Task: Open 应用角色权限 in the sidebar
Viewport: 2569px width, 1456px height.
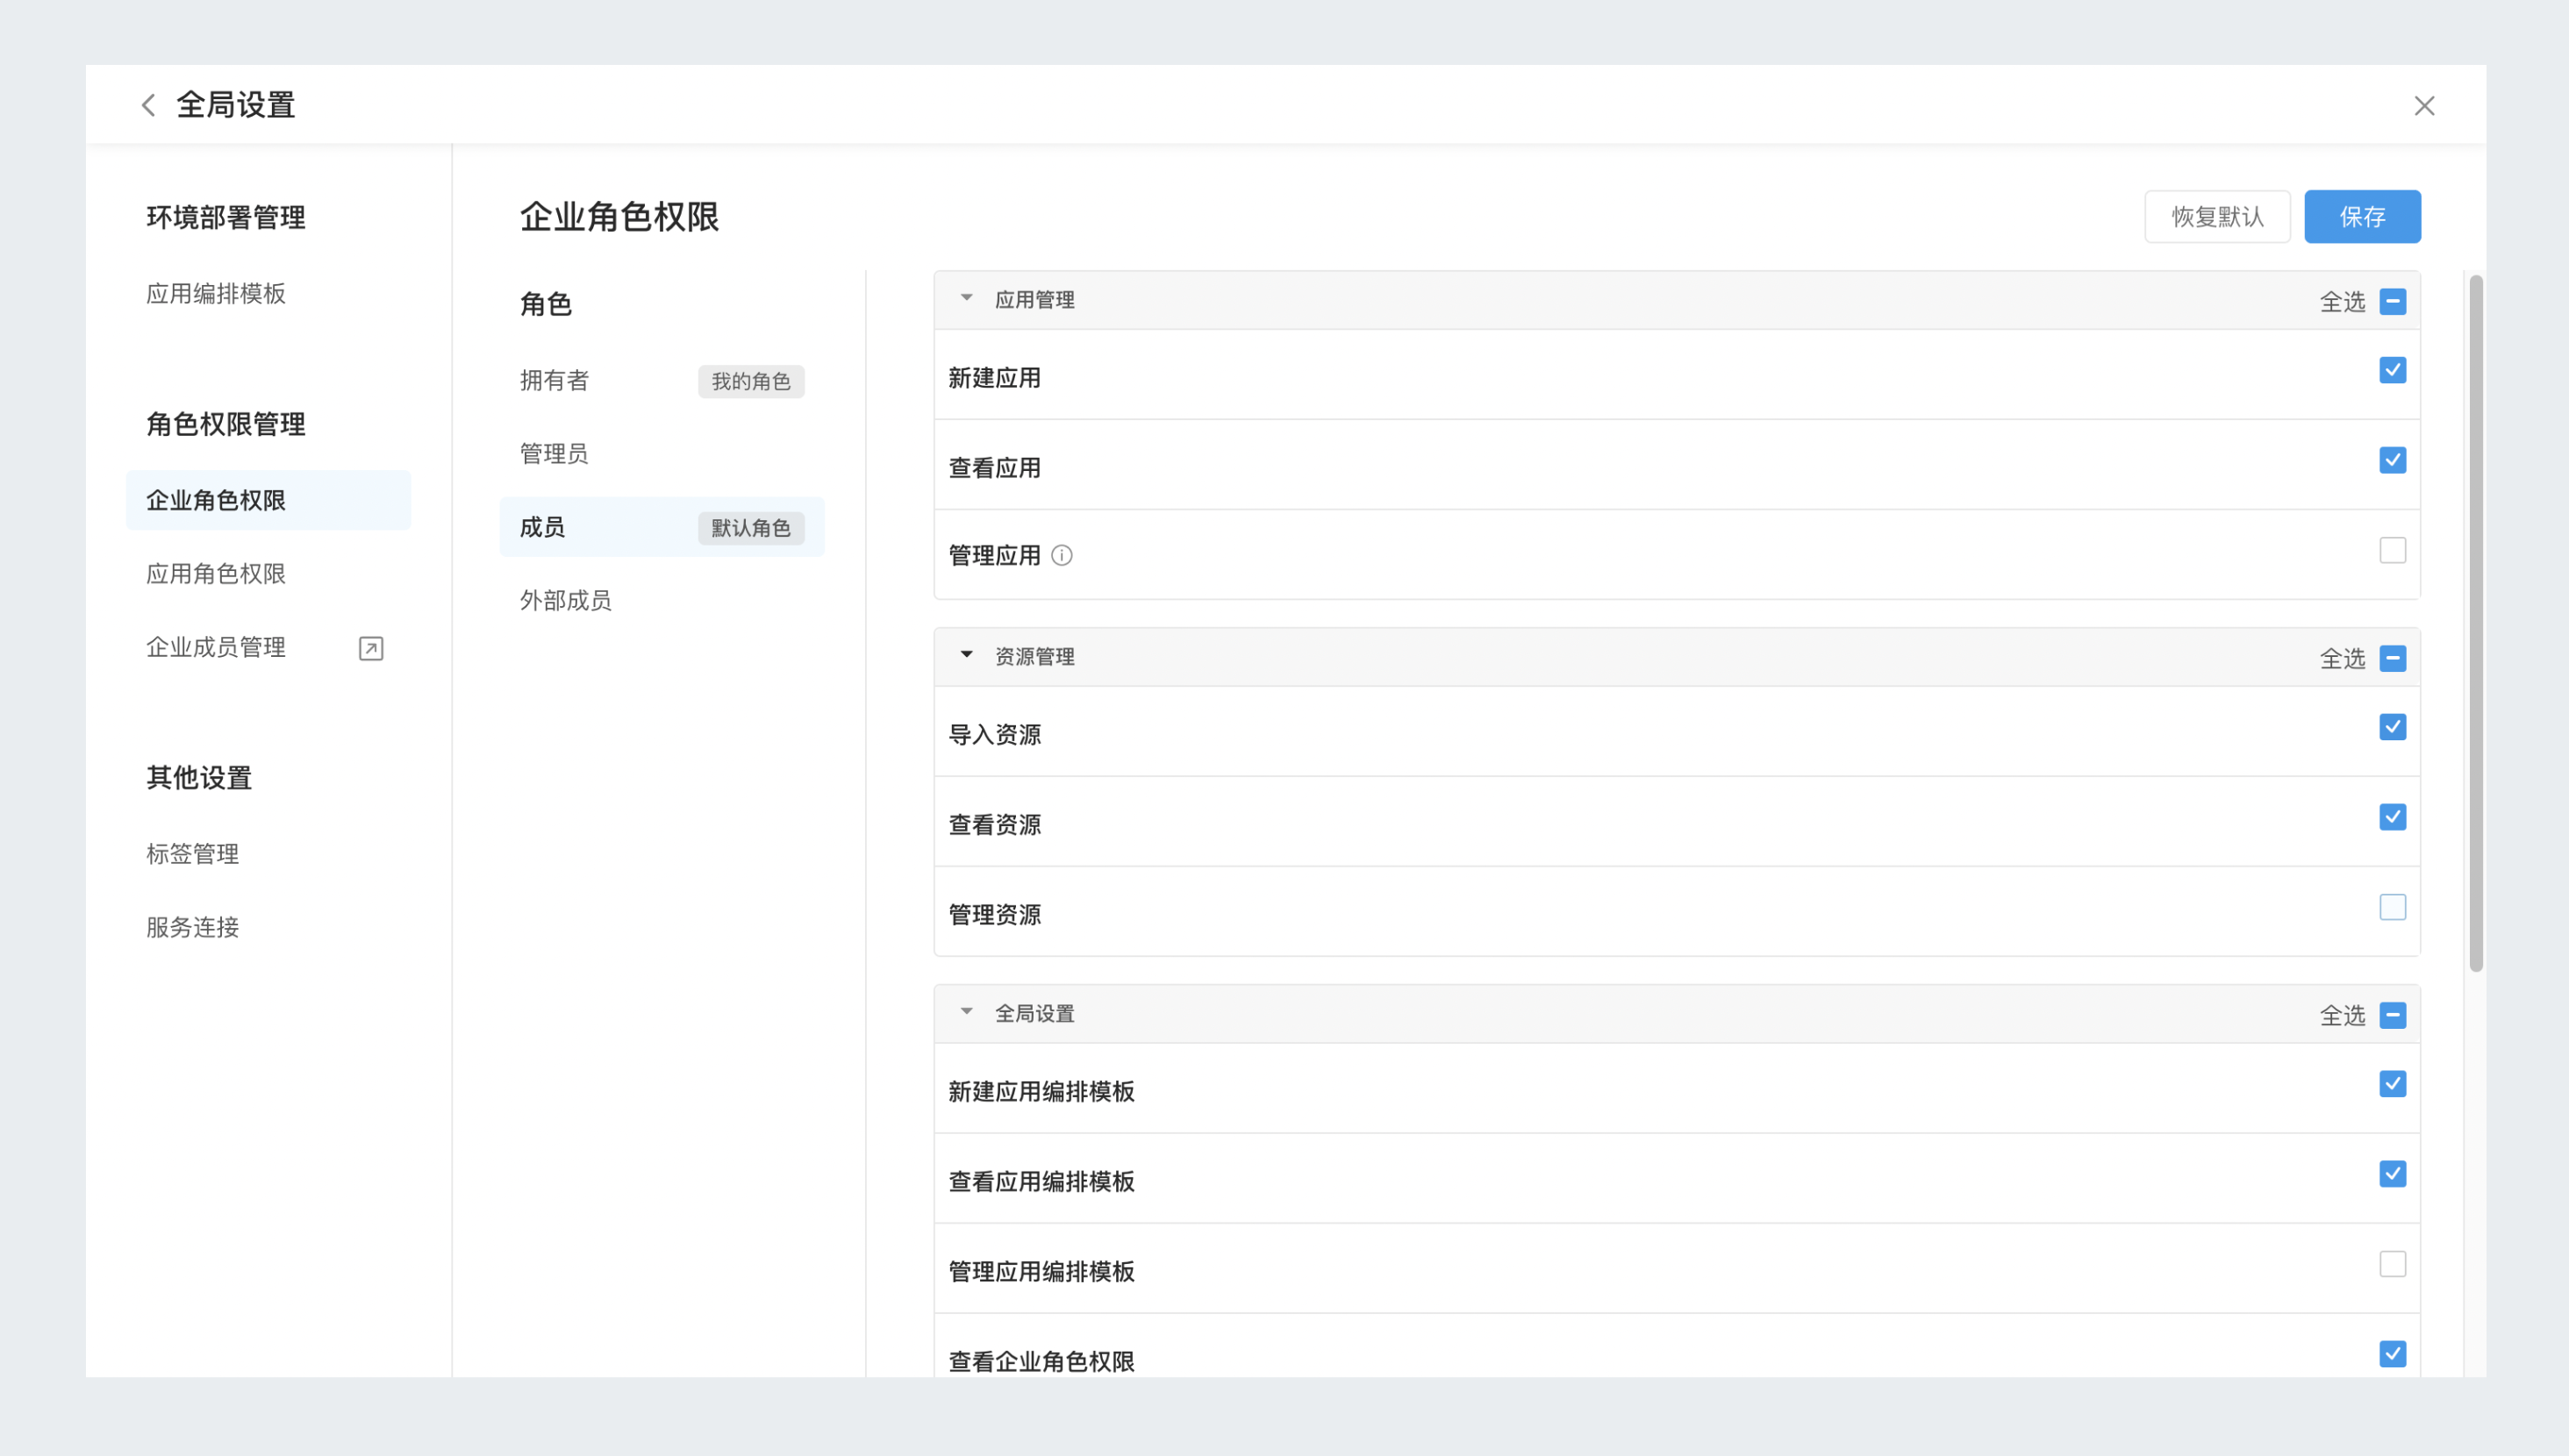Action: coord(216,574)
